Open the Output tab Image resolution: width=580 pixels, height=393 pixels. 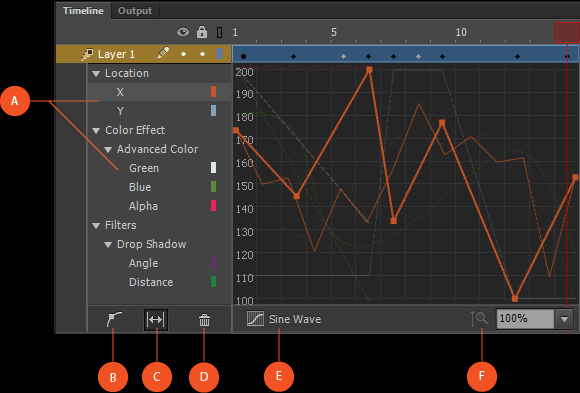[135, 11]
